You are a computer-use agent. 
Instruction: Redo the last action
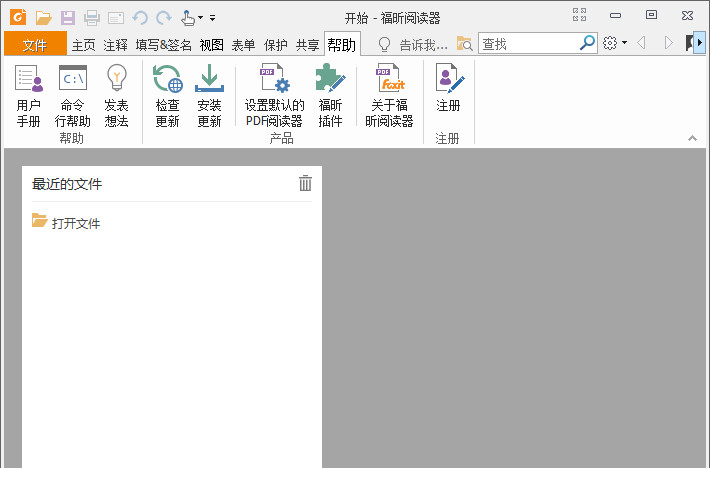pyautogui.click(x=163, y=18)
